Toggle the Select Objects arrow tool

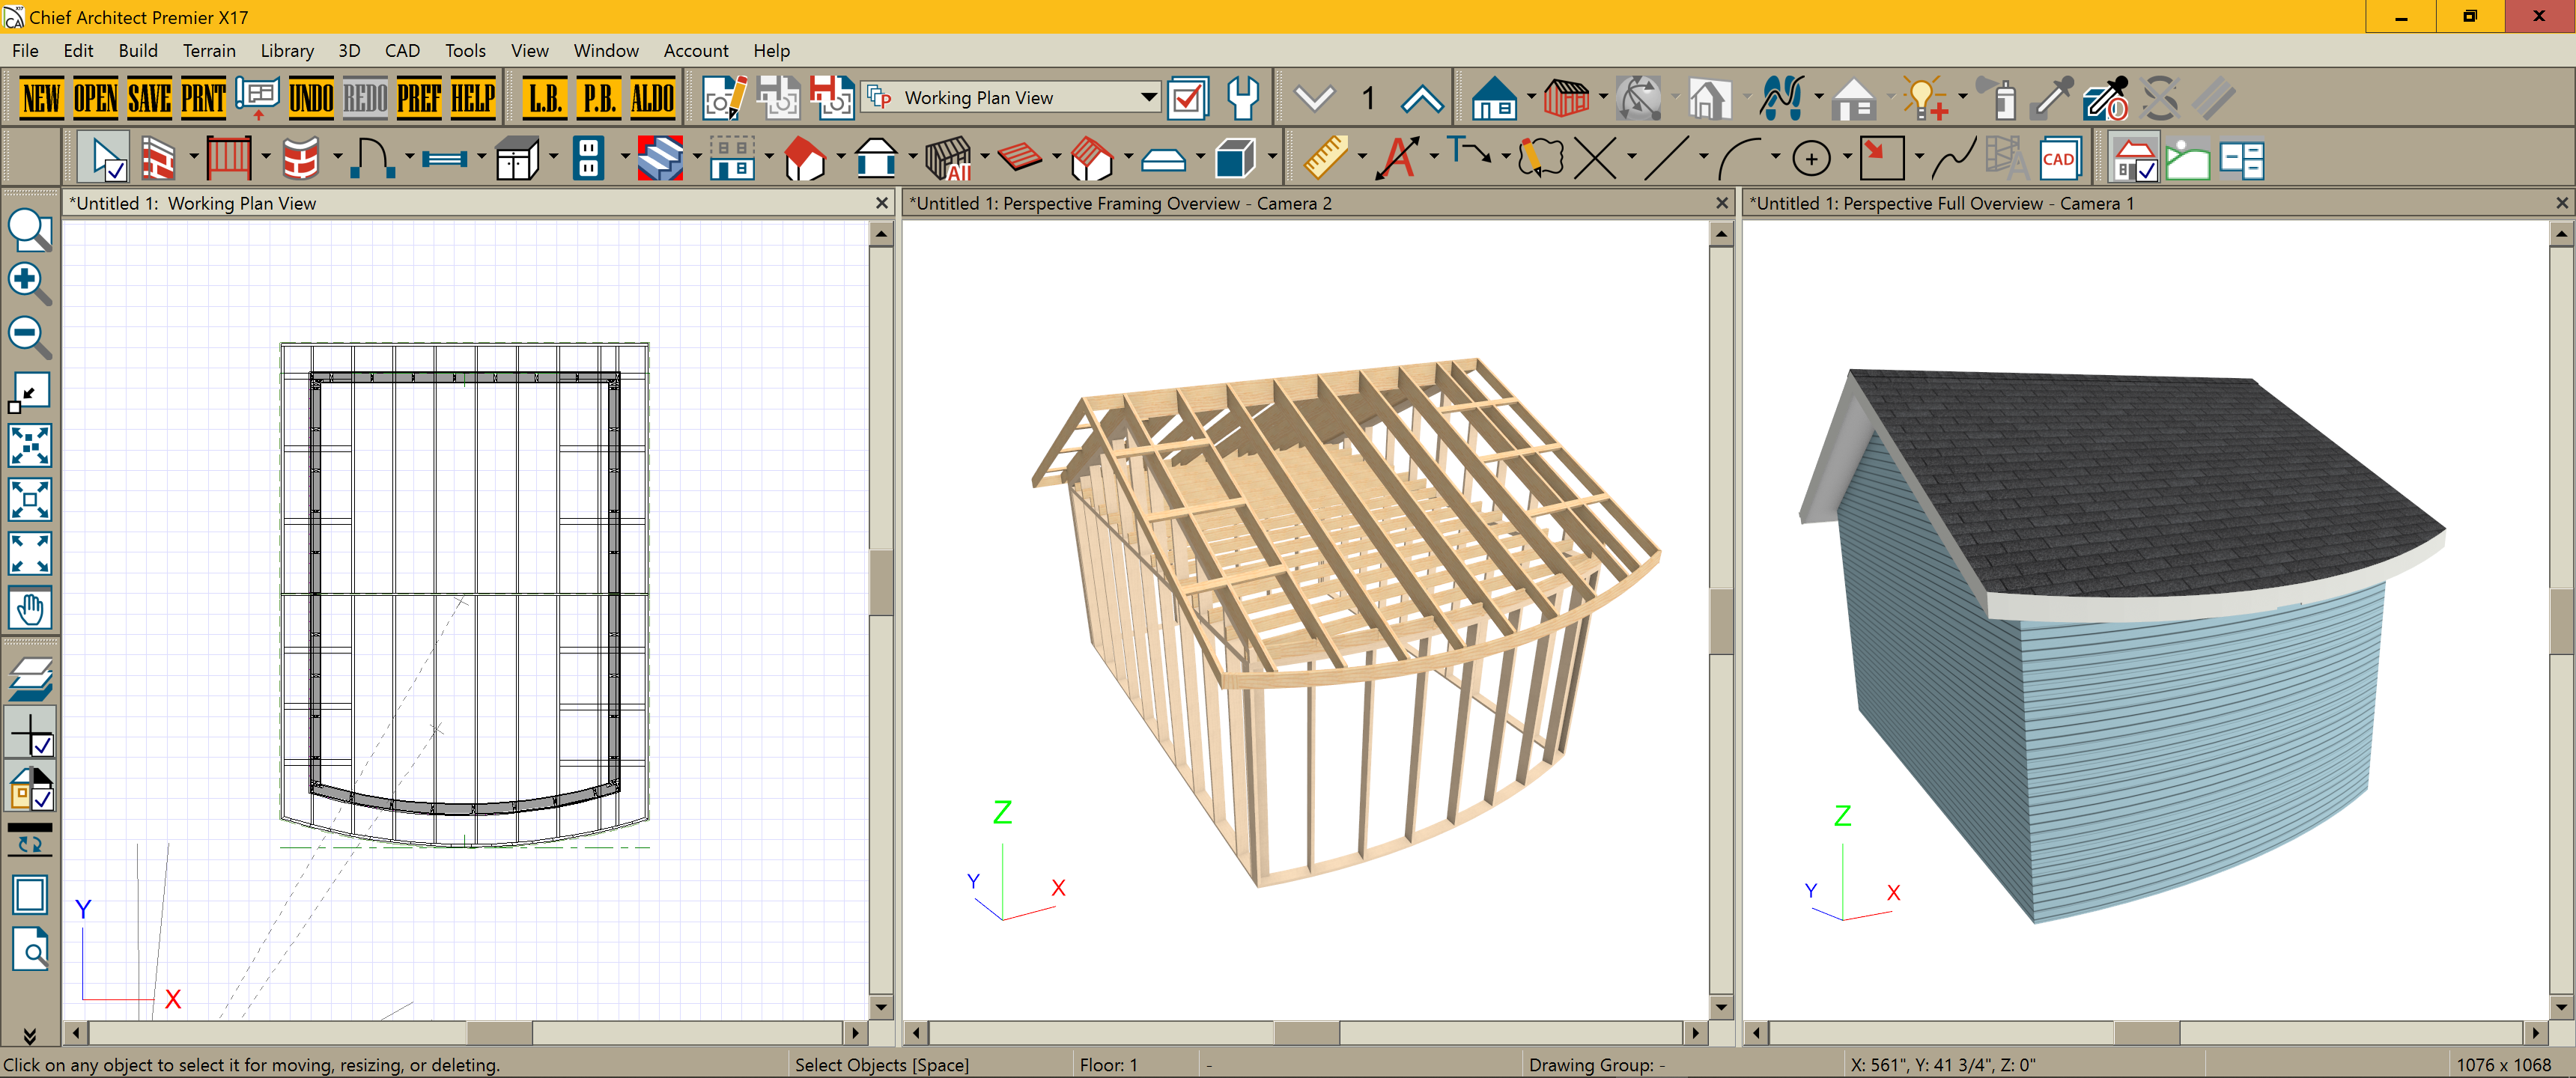click(x=105, y=159)
